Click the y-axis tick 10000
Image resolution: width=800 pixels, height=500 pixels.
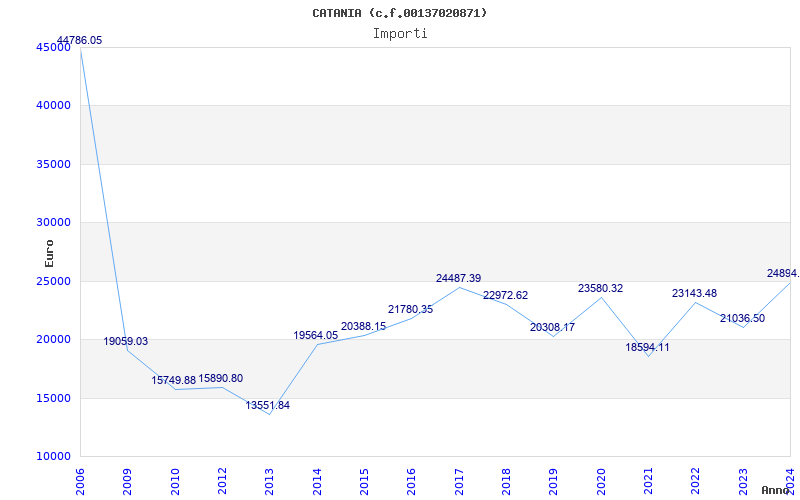coord(53,457)
